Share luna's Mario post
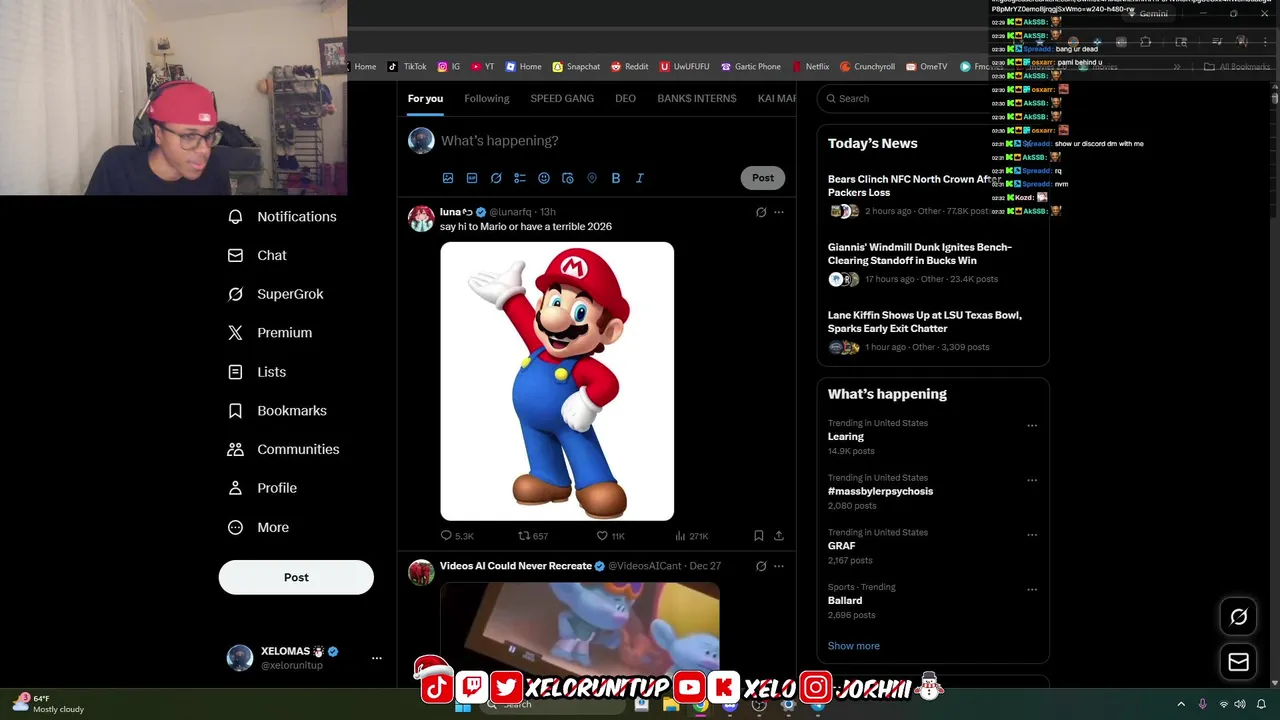1280x720 pixels. (779, 536)
